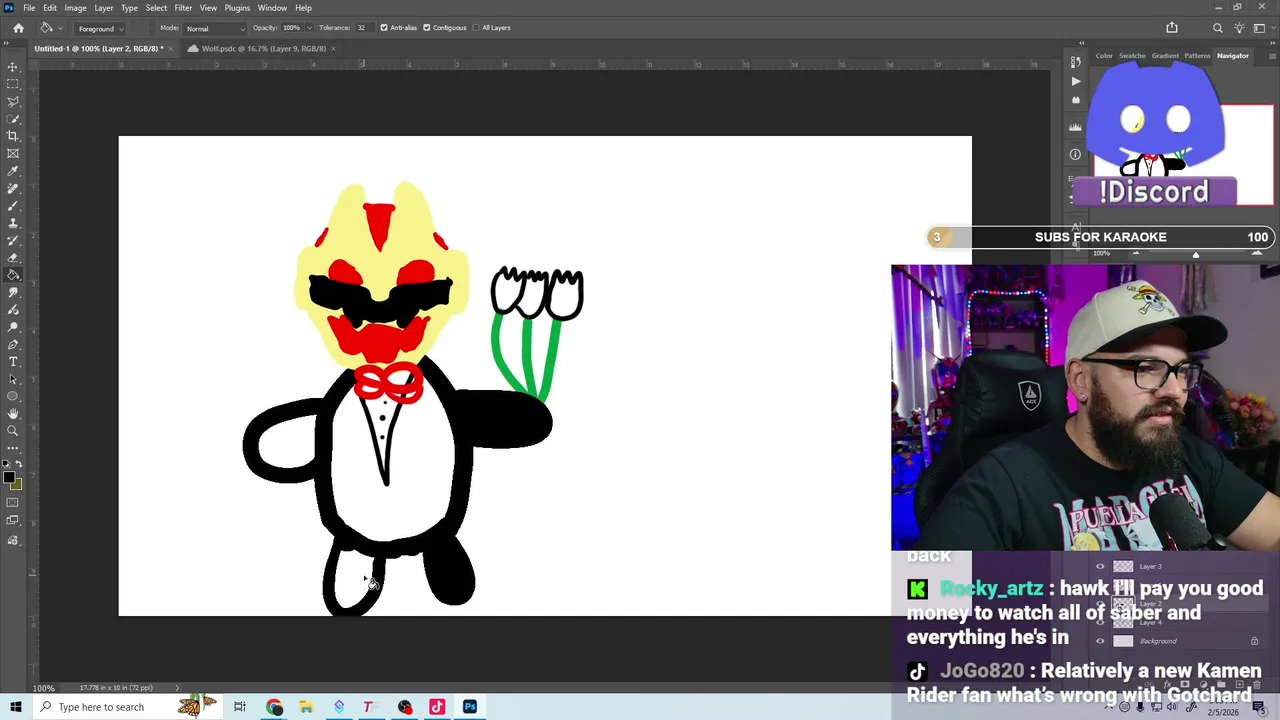Open TikTok app from the taskbar
The image size is (1280, 720).
(437, 707)
